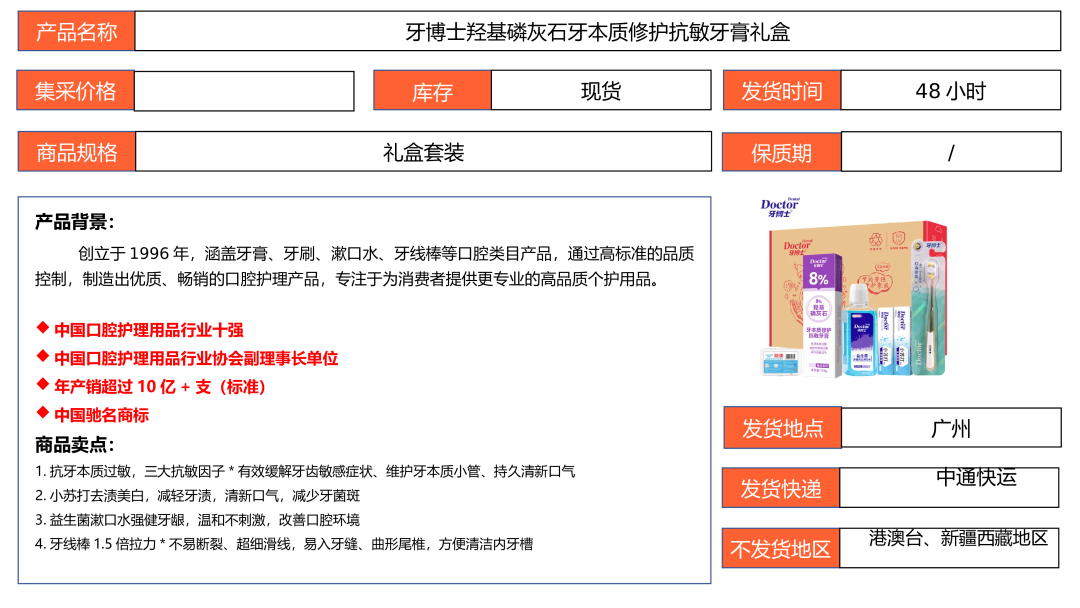Click the 中通快运 courier text
Image resolution: width=1080 pixels, height=608 pixels.
click(x=976, y=478)
